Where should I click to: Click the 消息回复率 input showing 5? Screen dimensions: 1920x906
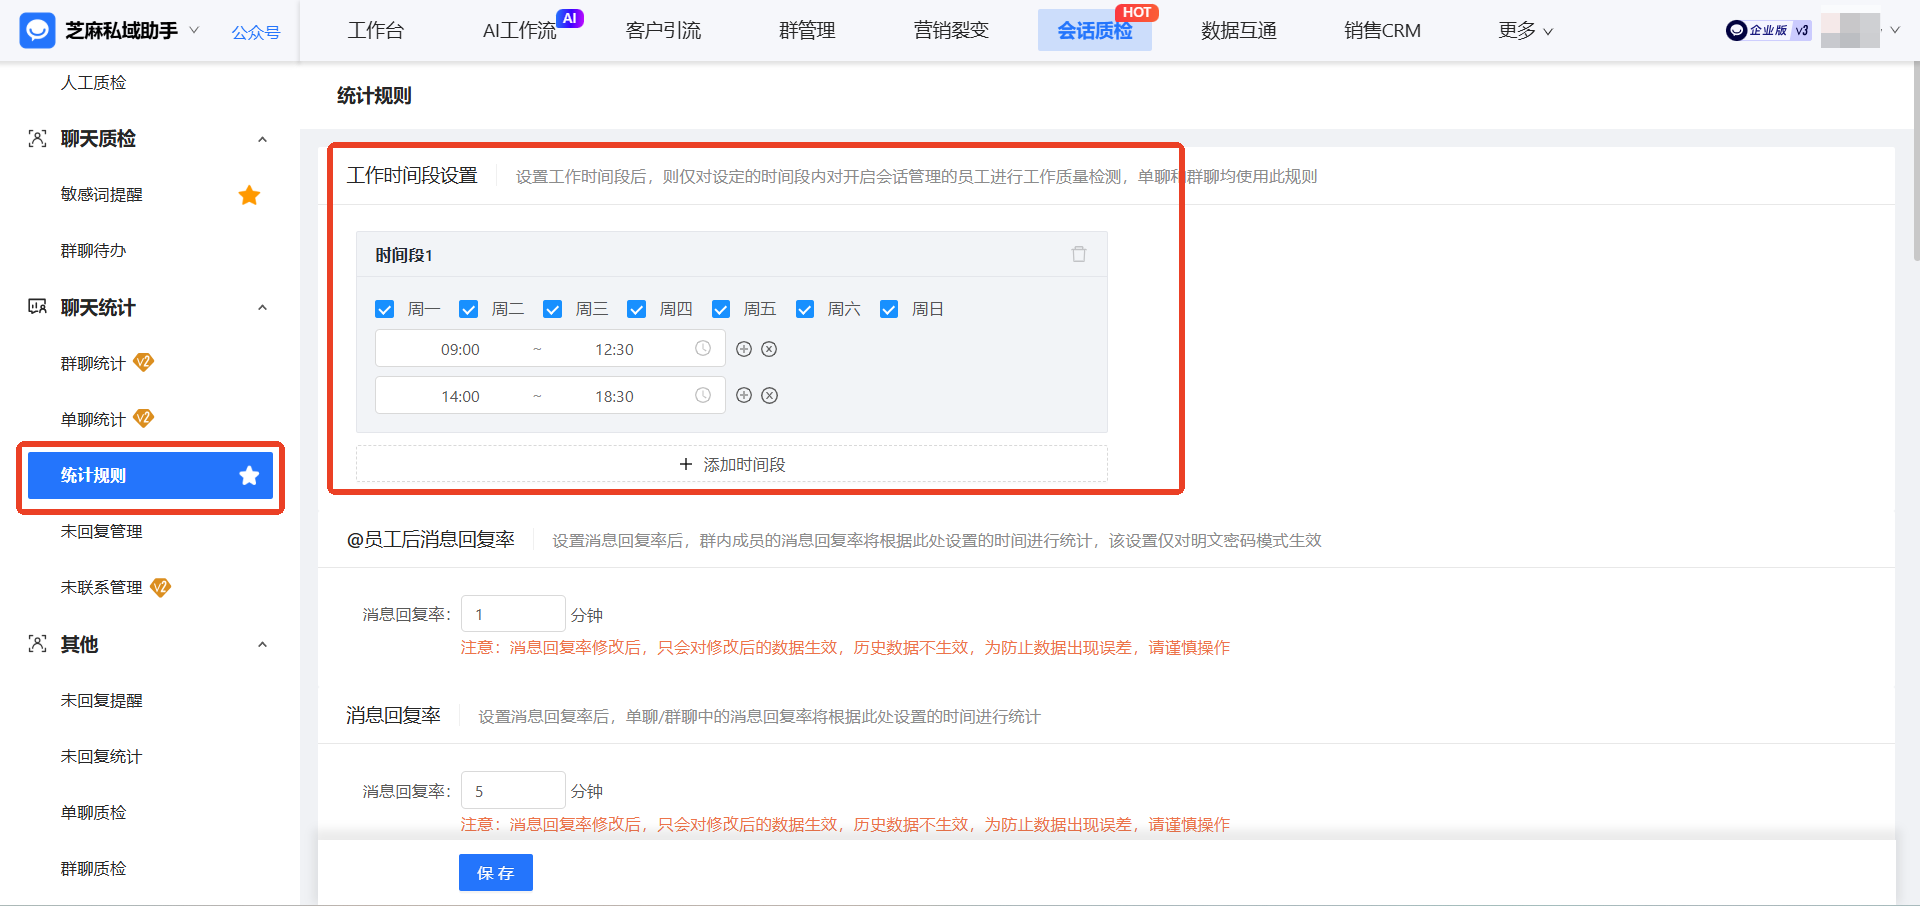(x=513, y=790)
